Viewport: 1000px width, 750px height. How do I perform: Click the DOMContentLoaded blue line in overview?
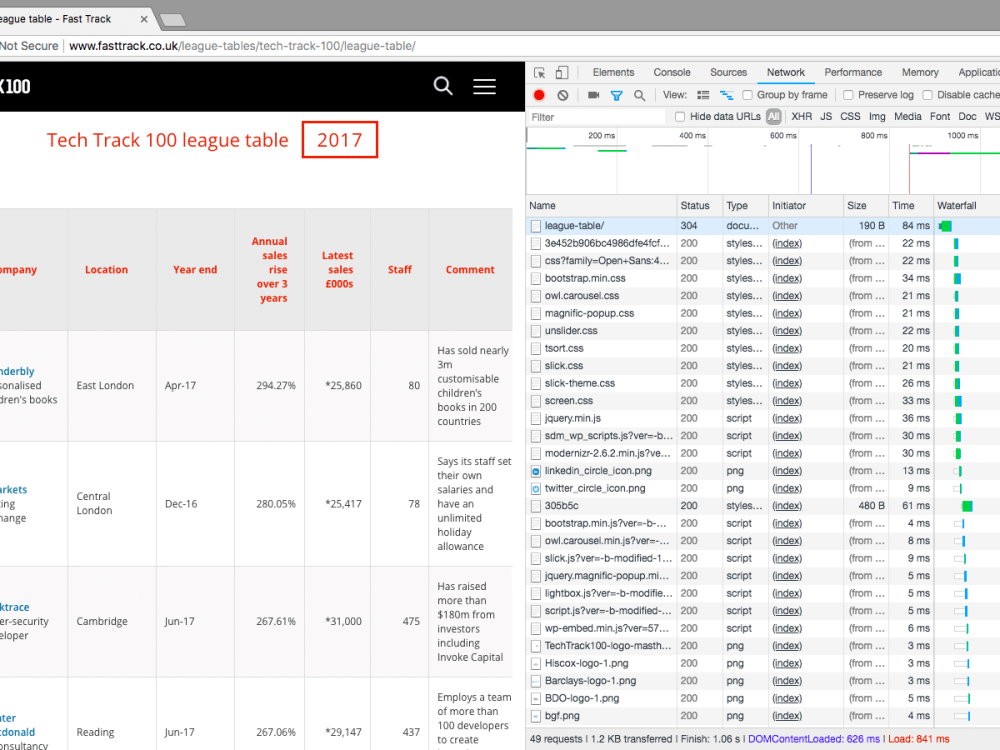click(811, 168)
